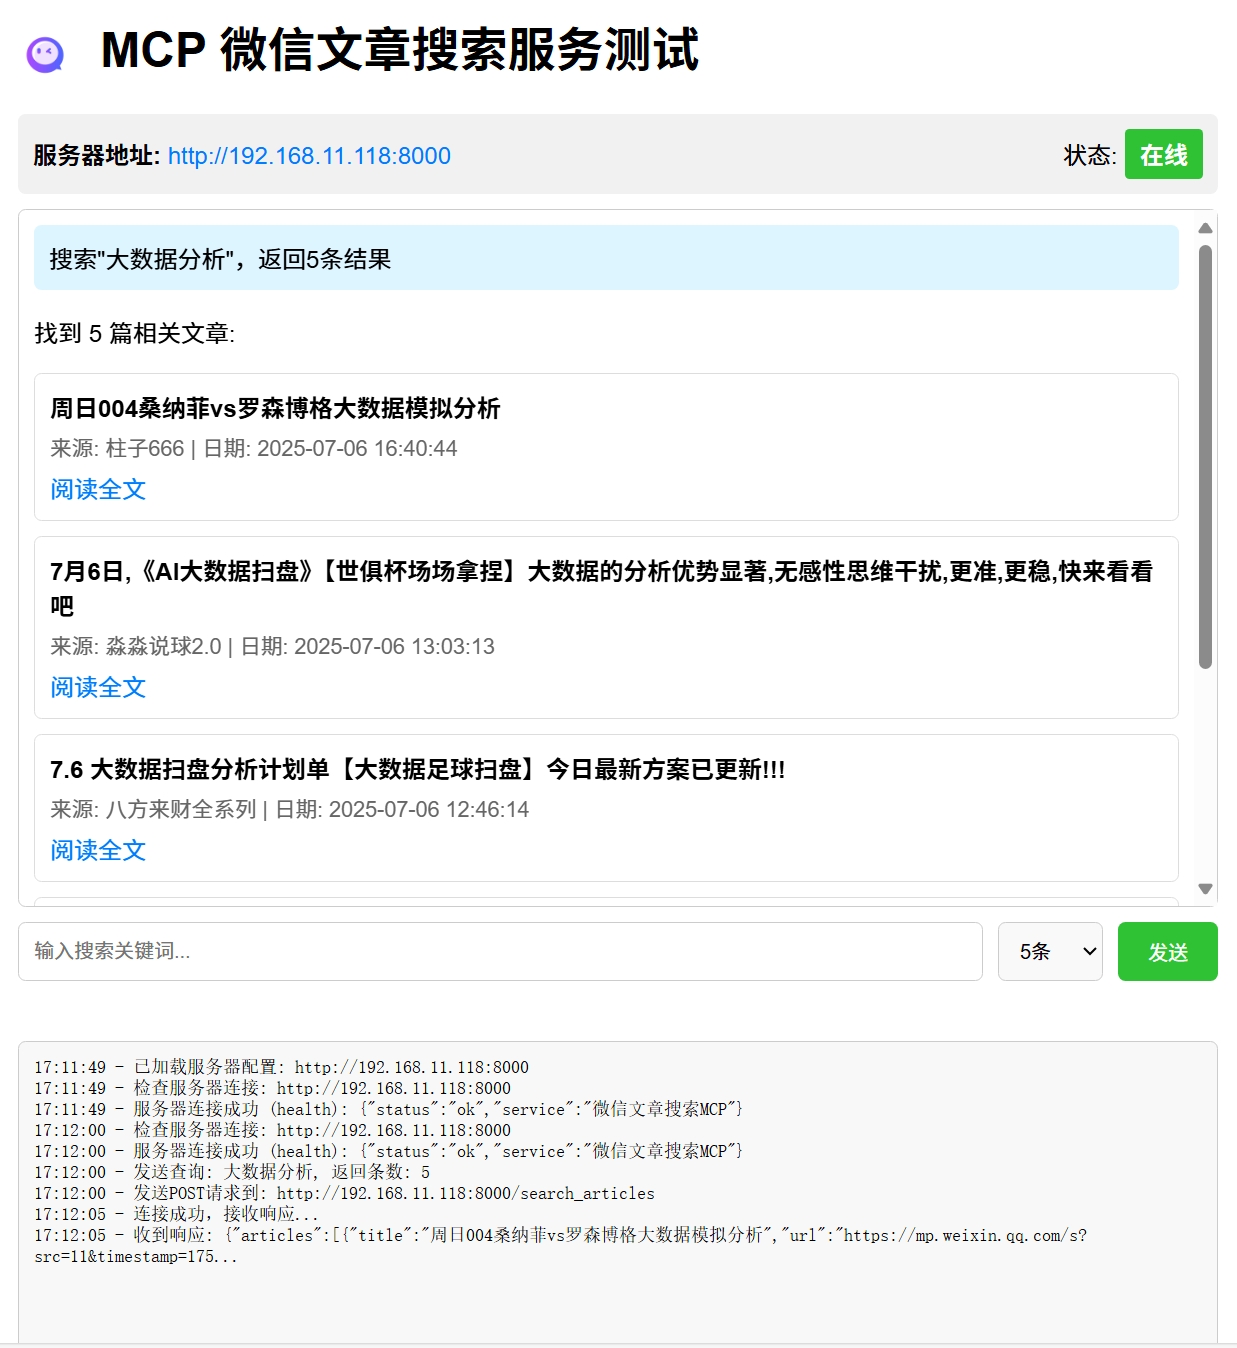Click the title 7.6 大数据扫盘分析计划单
Viewport: 1237px width, 1348px height.
(417, 769)
